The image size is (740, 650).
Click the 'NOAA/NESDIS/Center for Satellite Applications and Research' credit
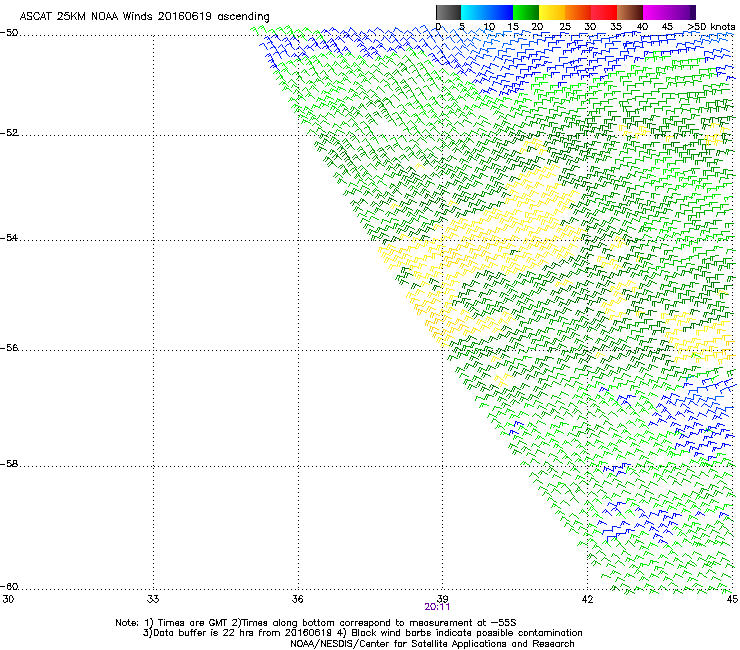coord(432,644)
